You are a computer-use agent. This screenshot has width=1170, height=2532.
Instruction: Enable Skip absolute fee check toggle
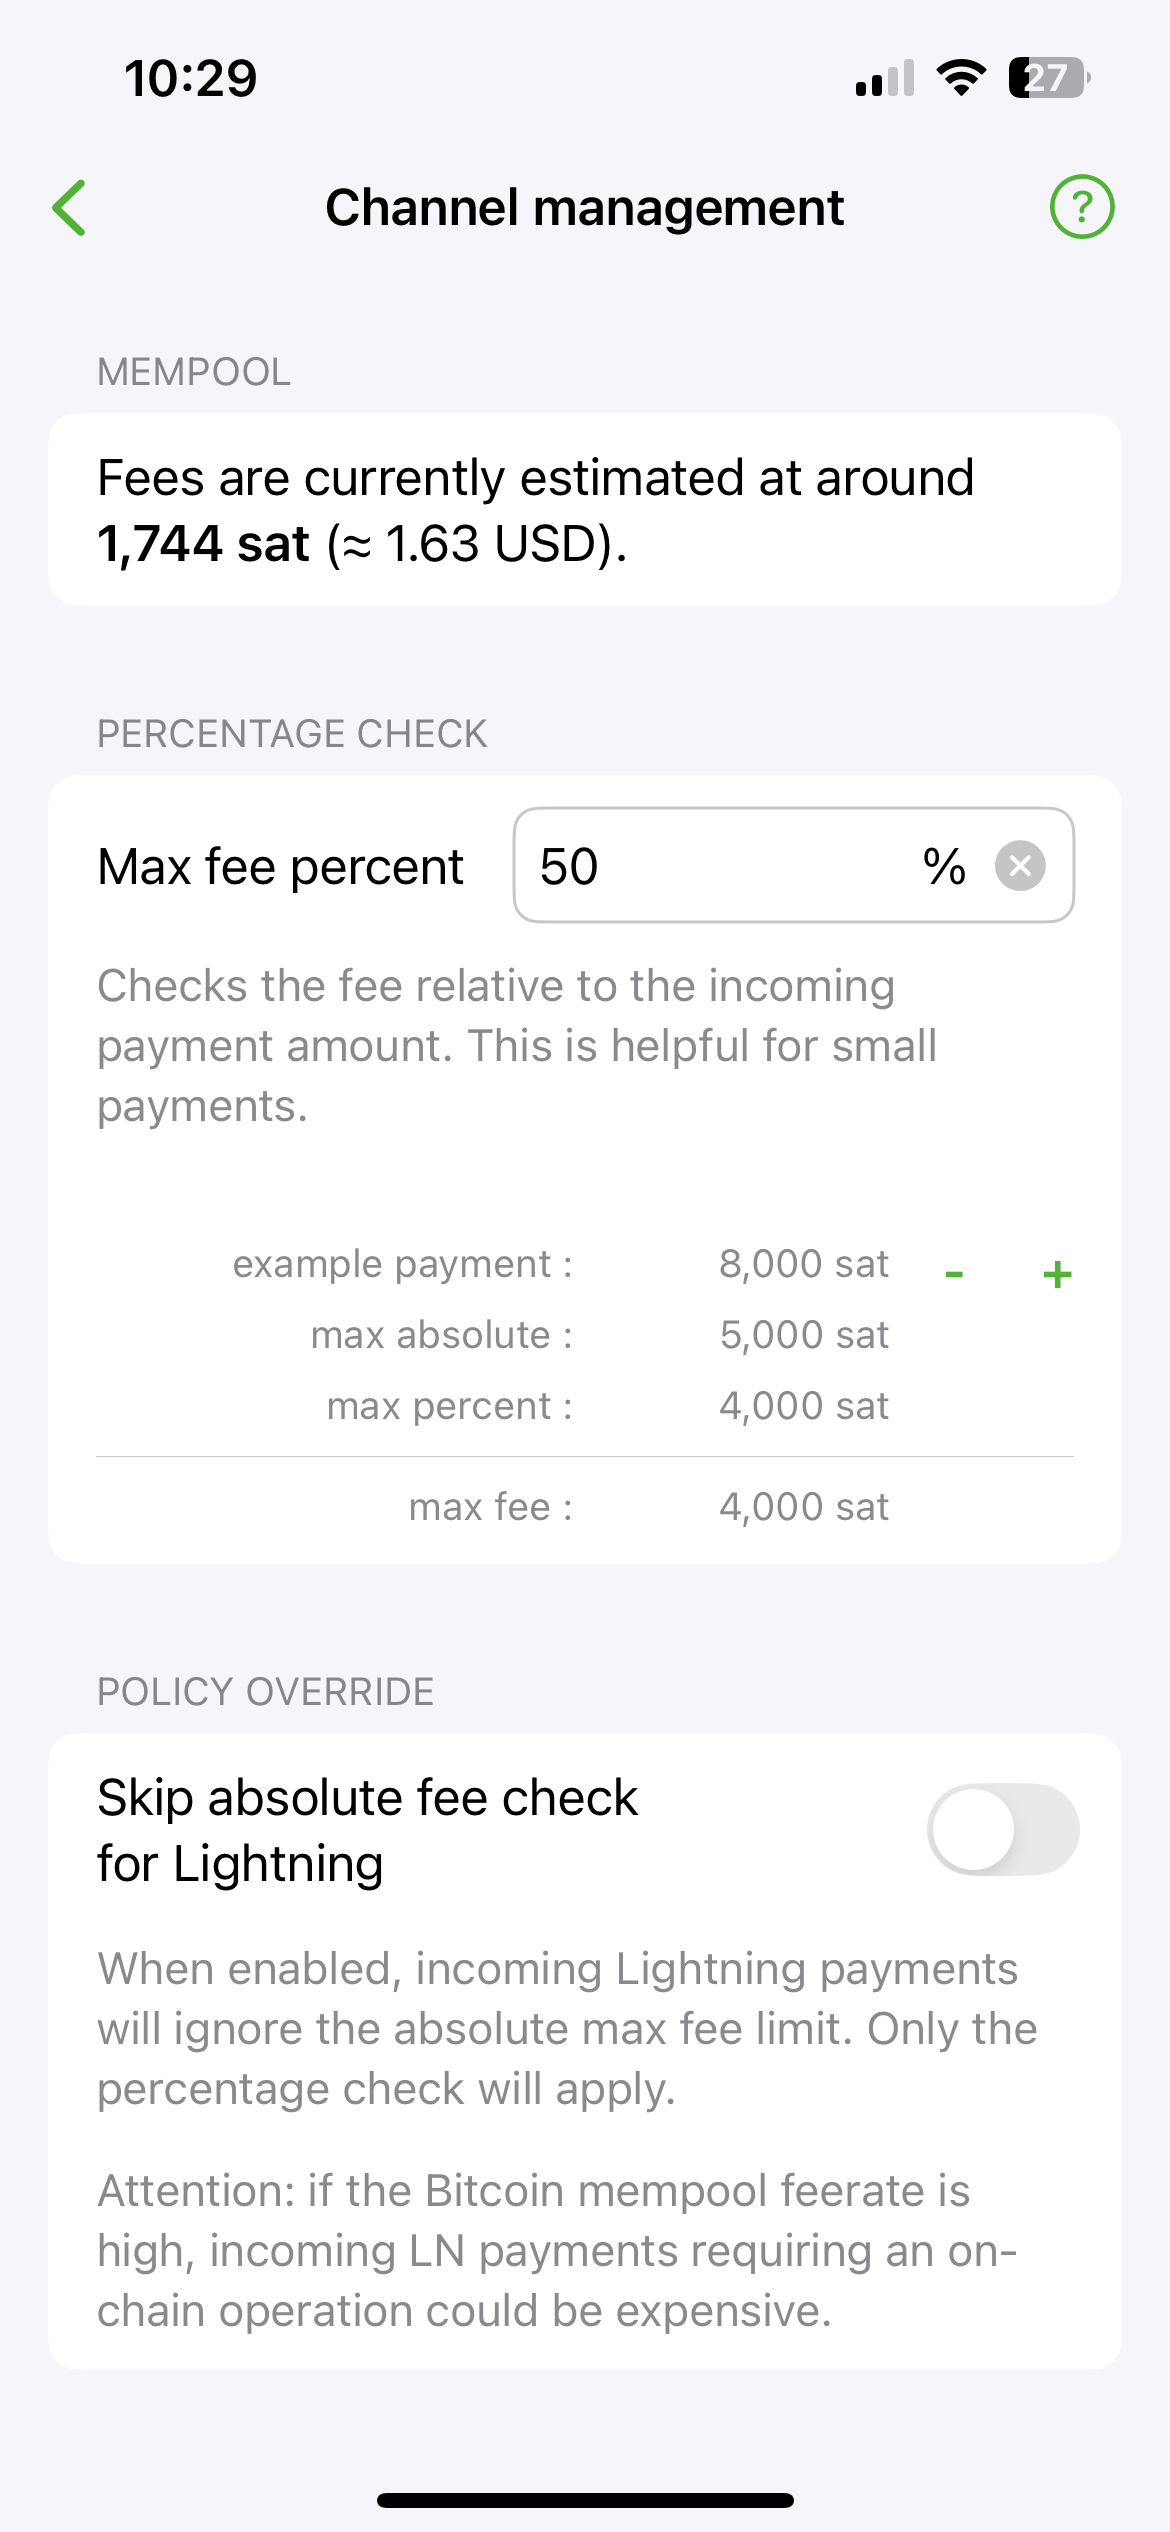(1003, 1829)
